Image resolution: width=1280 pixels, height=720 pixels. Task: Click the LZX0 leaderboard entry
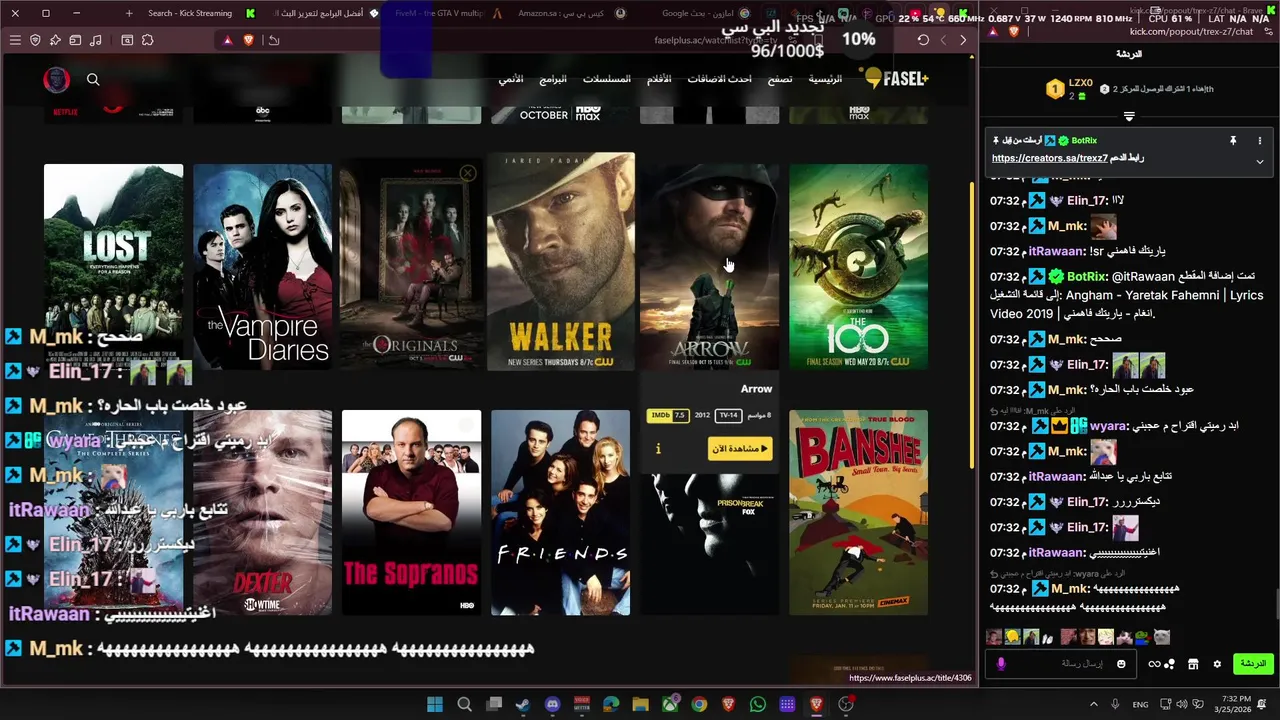[x=1069, y=89]
